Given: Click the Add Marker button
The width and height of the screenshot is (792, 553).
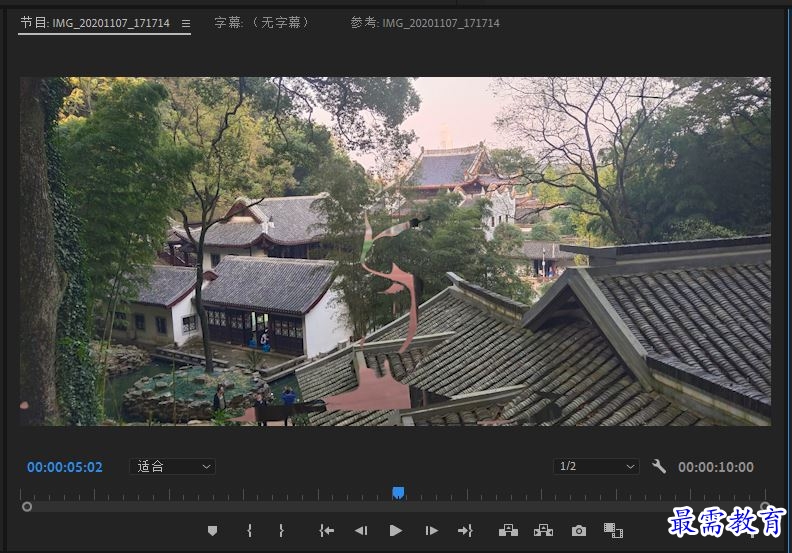Looking at the screenshot, I should 212,531.
